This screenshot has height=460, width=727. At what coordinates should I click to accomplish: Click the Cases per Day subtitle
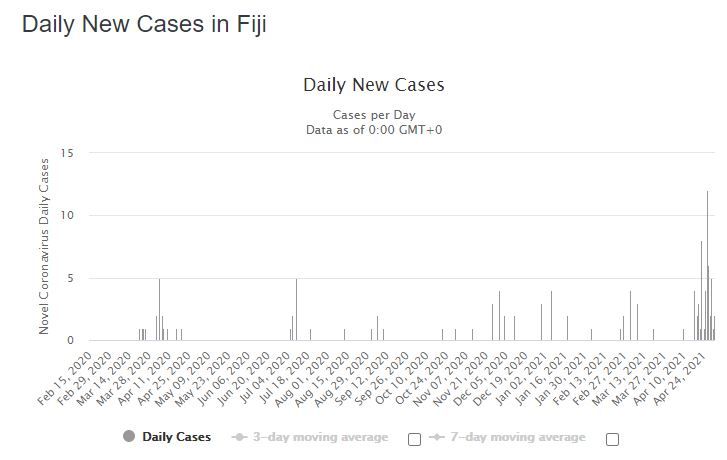coord(373,114)
